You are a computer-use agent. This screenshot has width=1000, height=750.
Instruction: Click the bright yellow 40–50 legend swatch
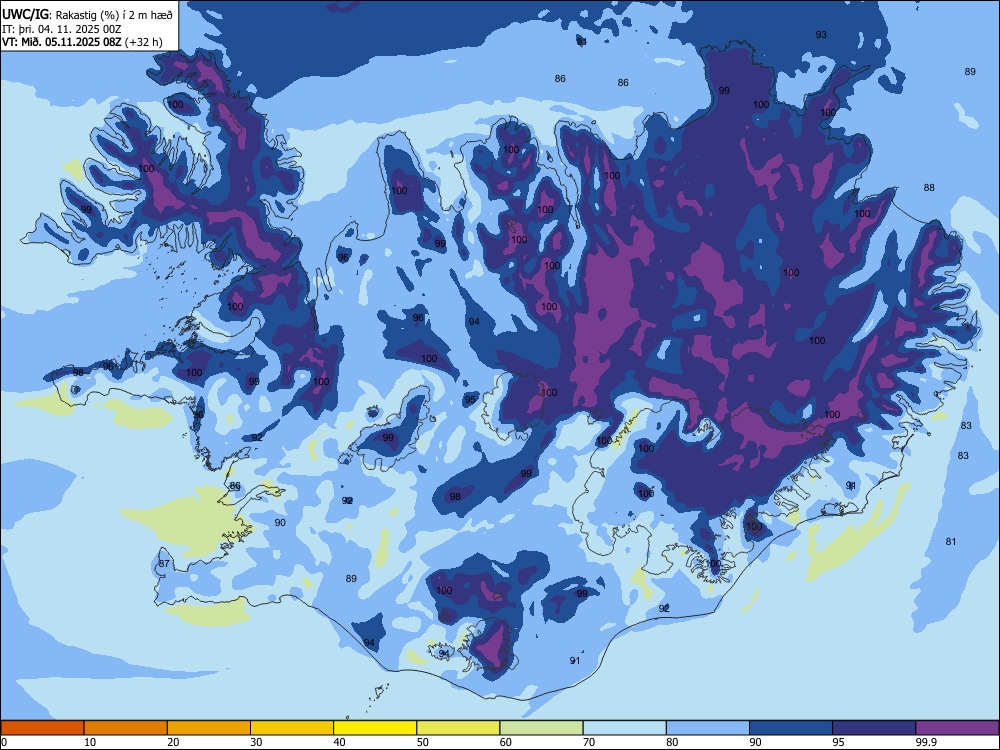pos(375,728)
